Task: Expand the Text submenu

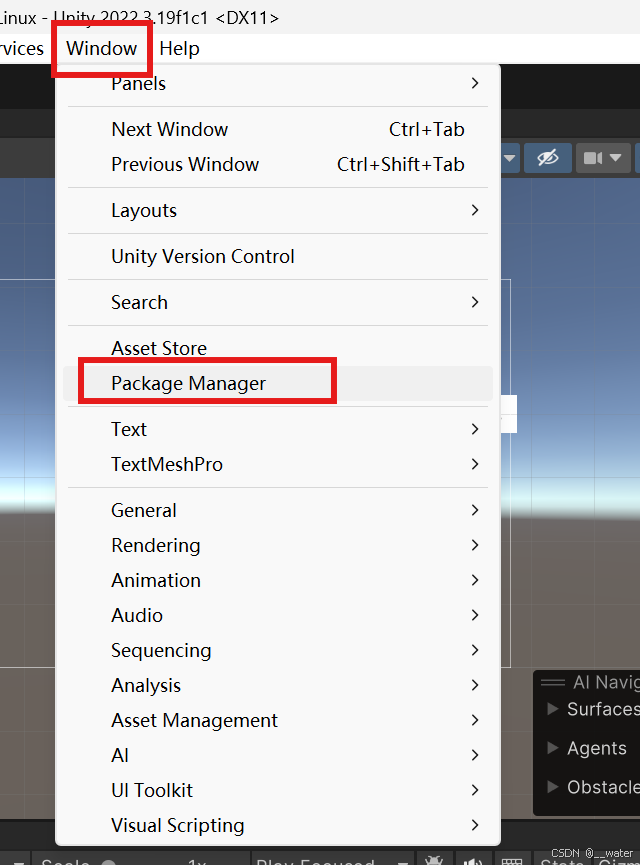Action: point(278,429)
